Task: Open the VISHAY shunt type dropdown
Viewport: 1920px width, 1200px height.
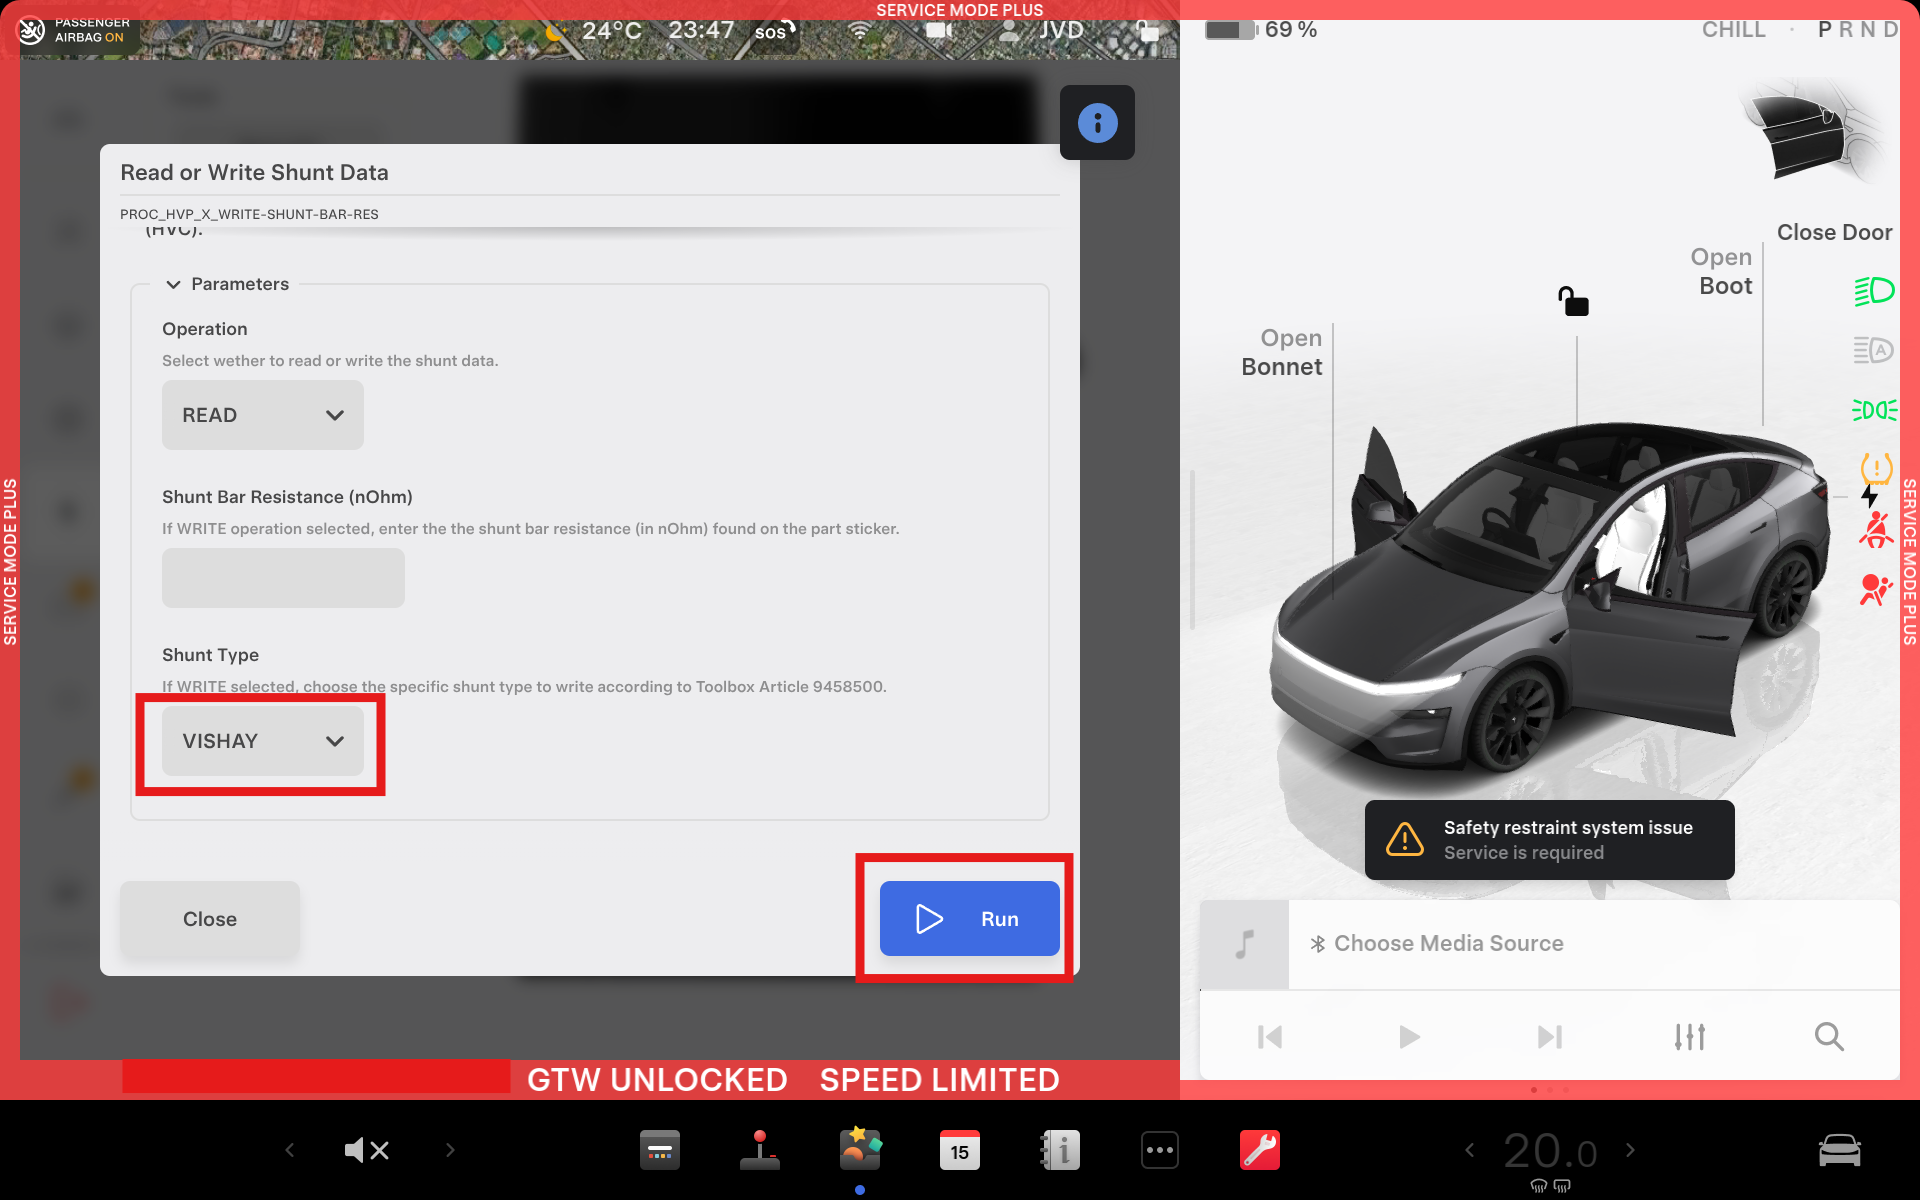Action: tap(262, 741)
